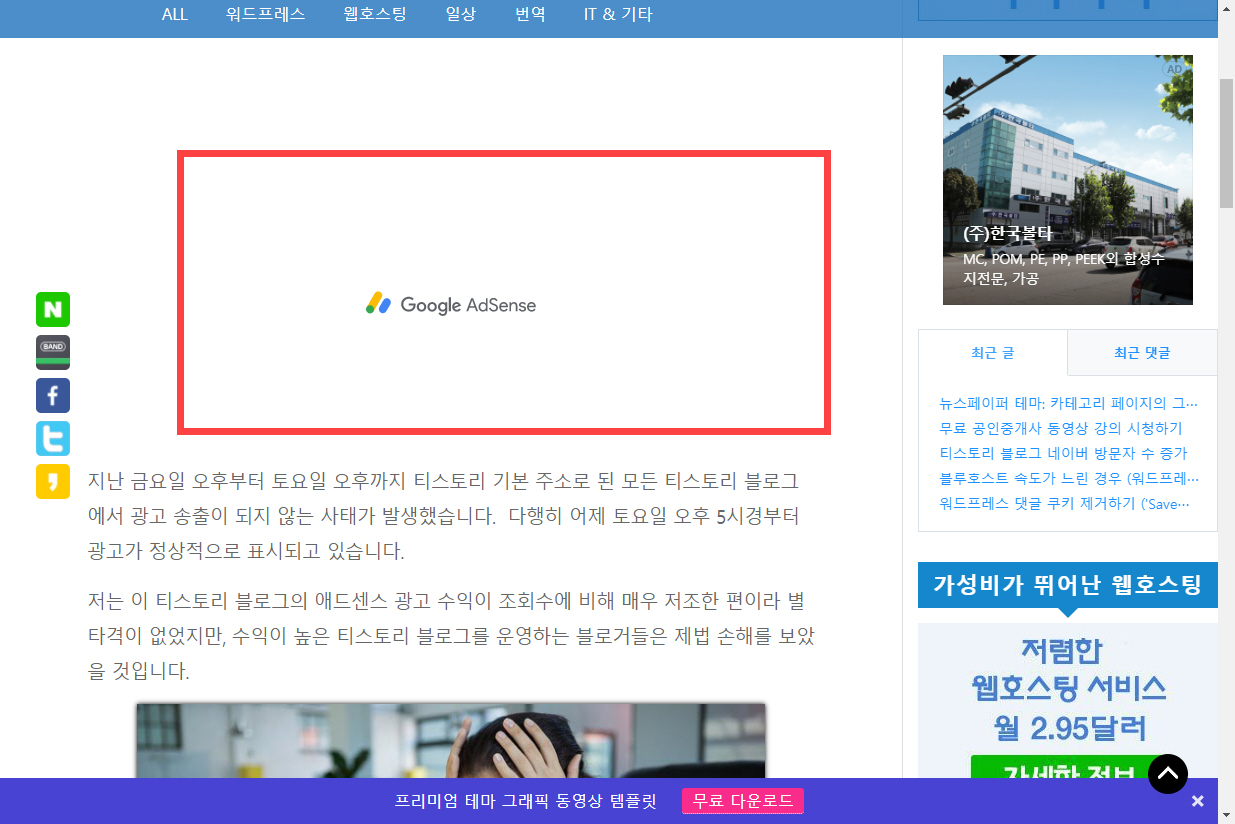Image resolution: width=1235 pixels, height=824 pixels.
Task: Share post via Naver icon
Action: point(53,310)
